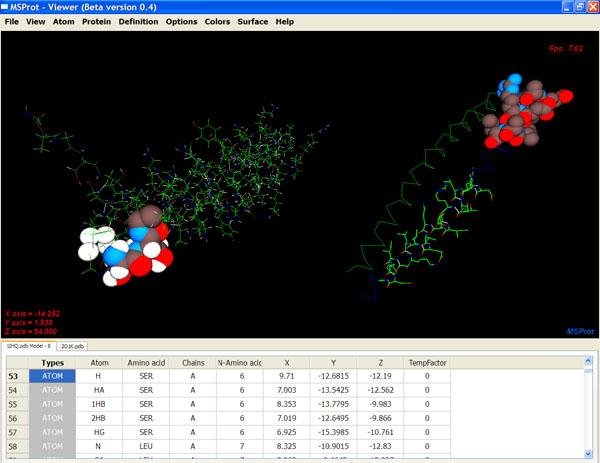Viewport: 600px width, 463px height.
Task: Click X value '9.71'
Action: tap(287, 376)
